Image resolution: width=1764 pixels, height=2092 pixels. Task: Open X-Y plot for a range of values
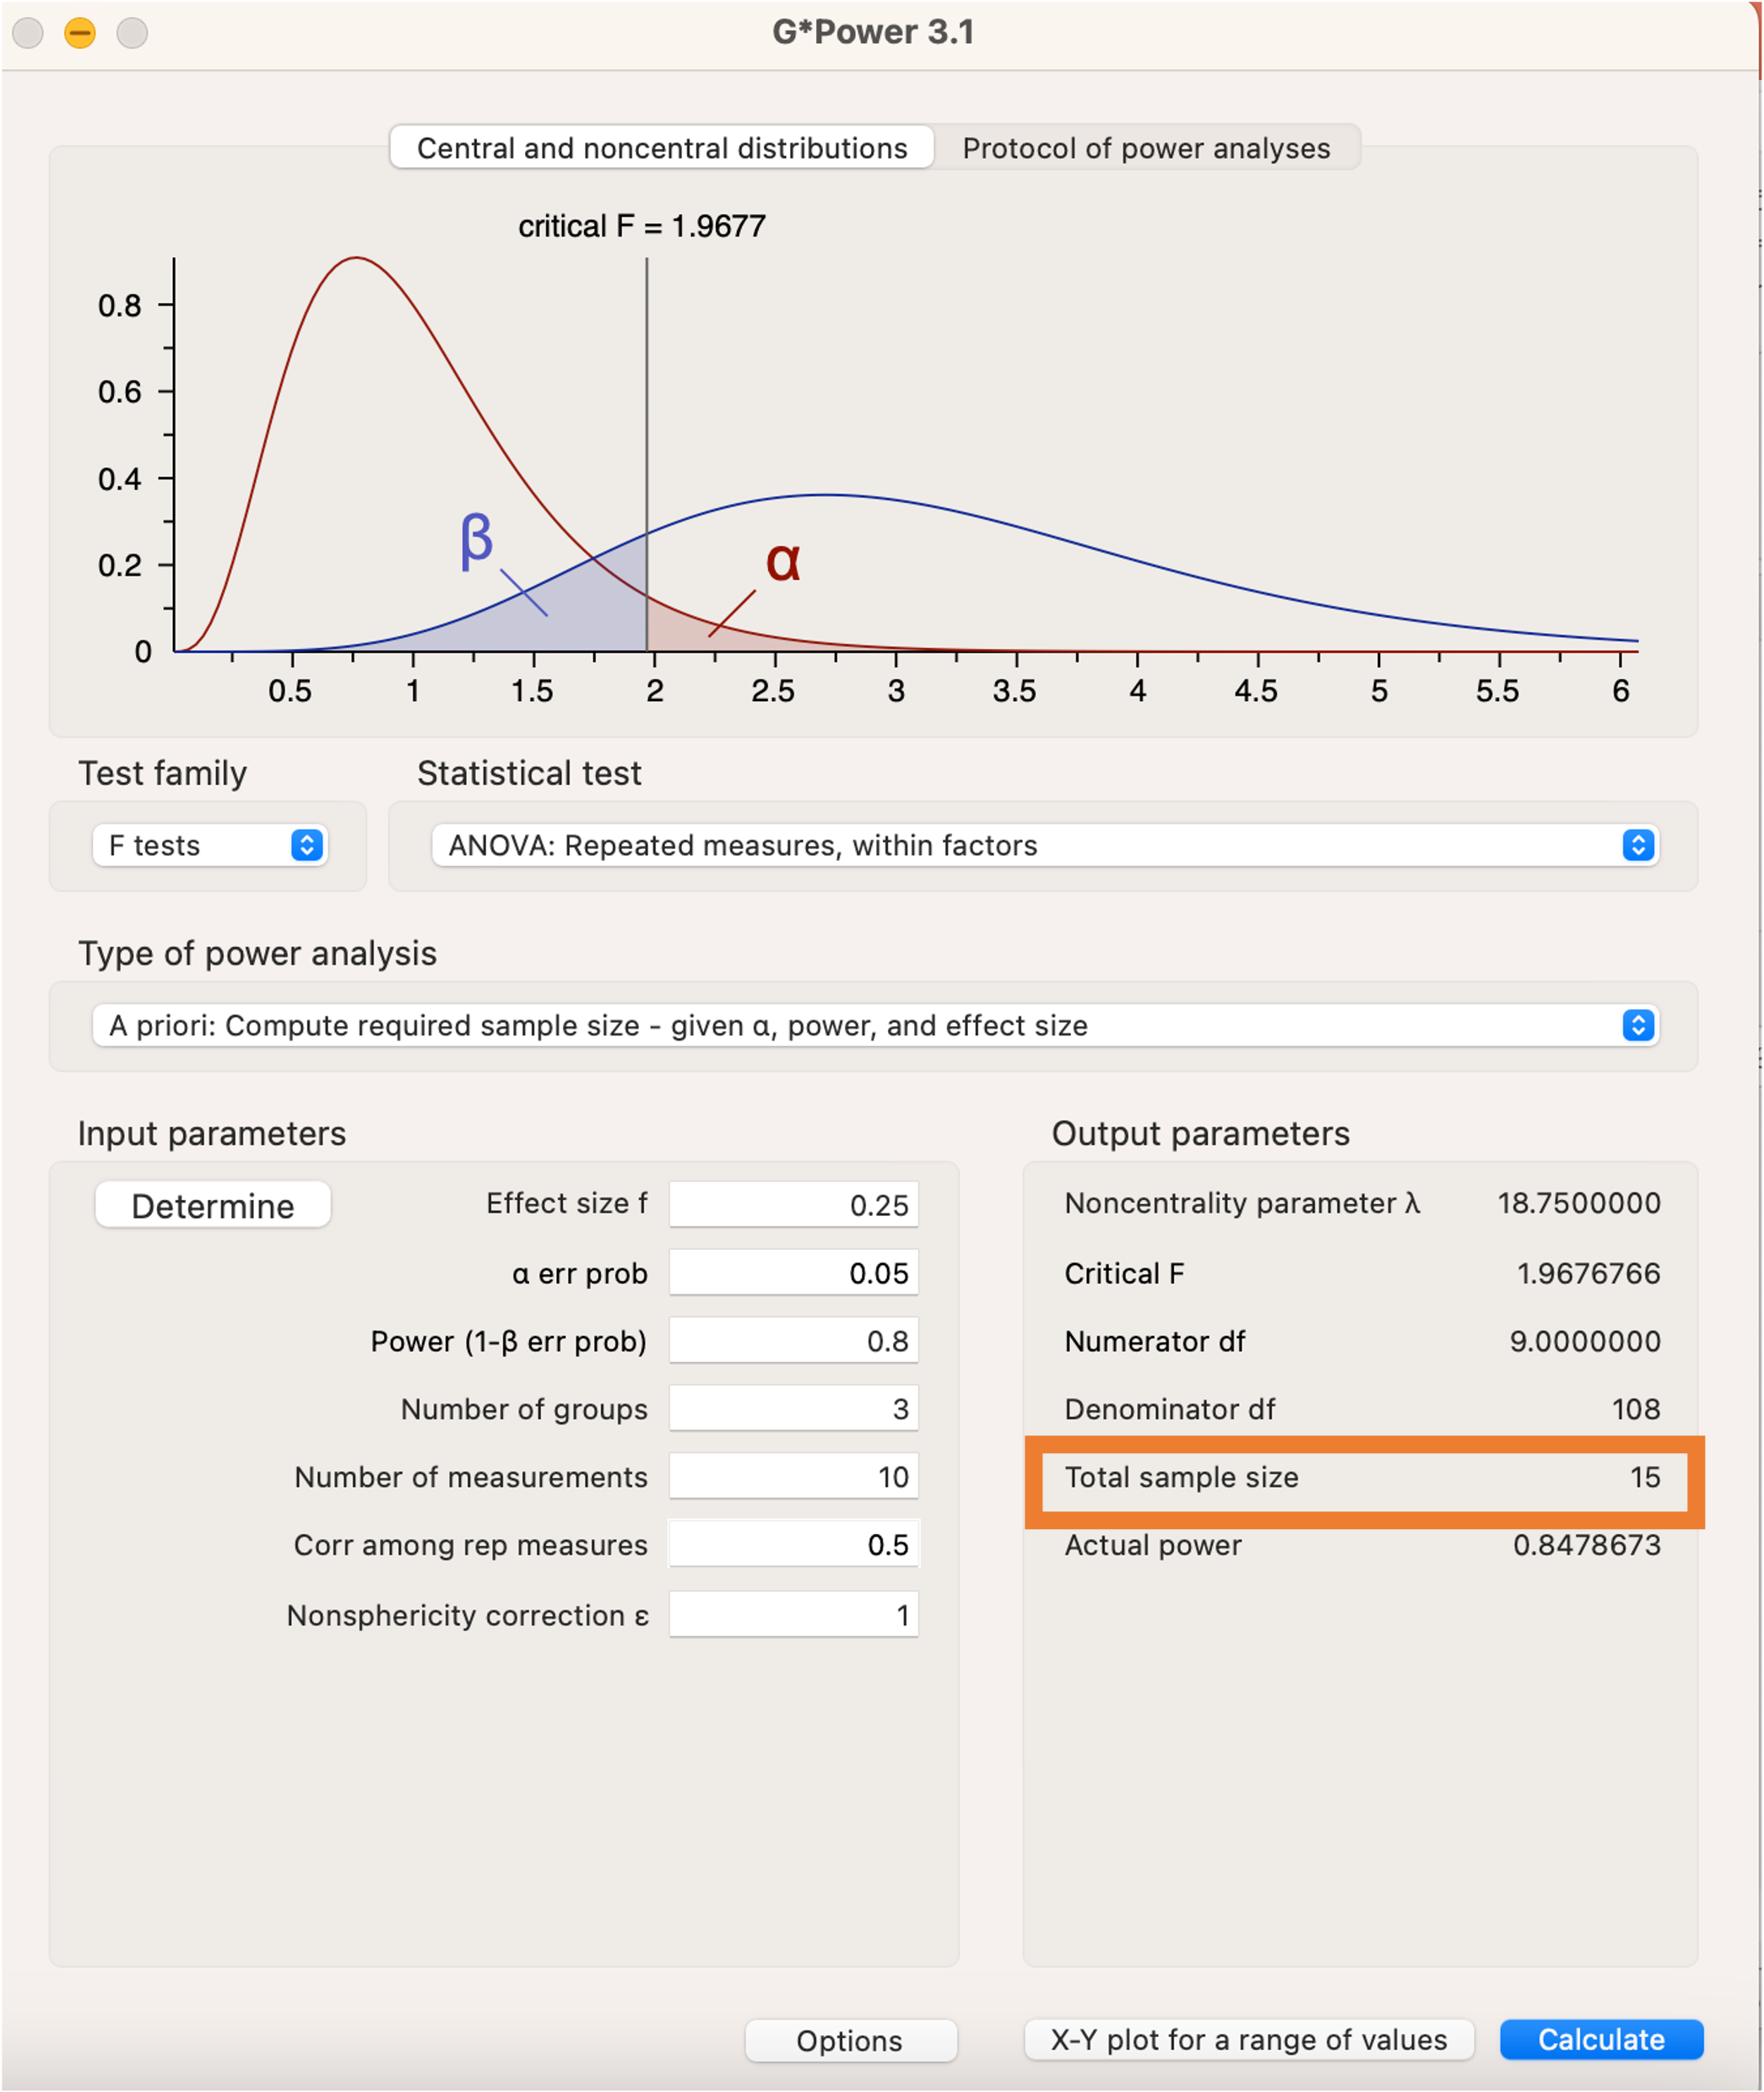point(1248,2039)
